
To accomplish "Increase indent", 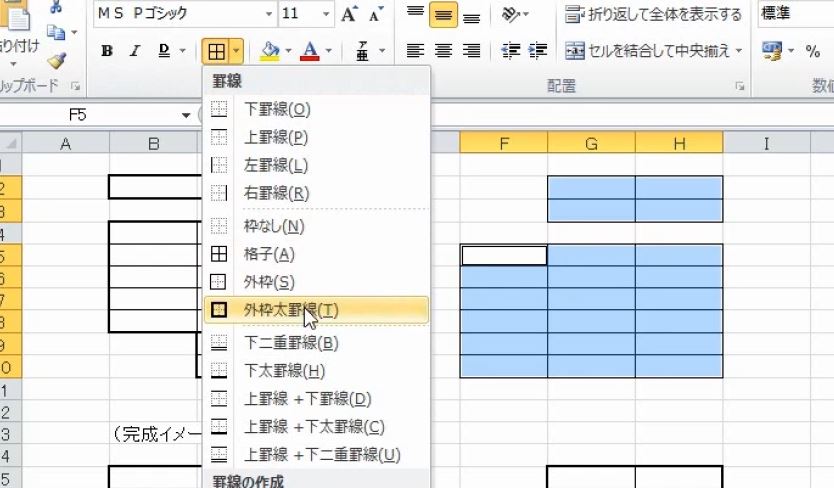I will (538, 51).
